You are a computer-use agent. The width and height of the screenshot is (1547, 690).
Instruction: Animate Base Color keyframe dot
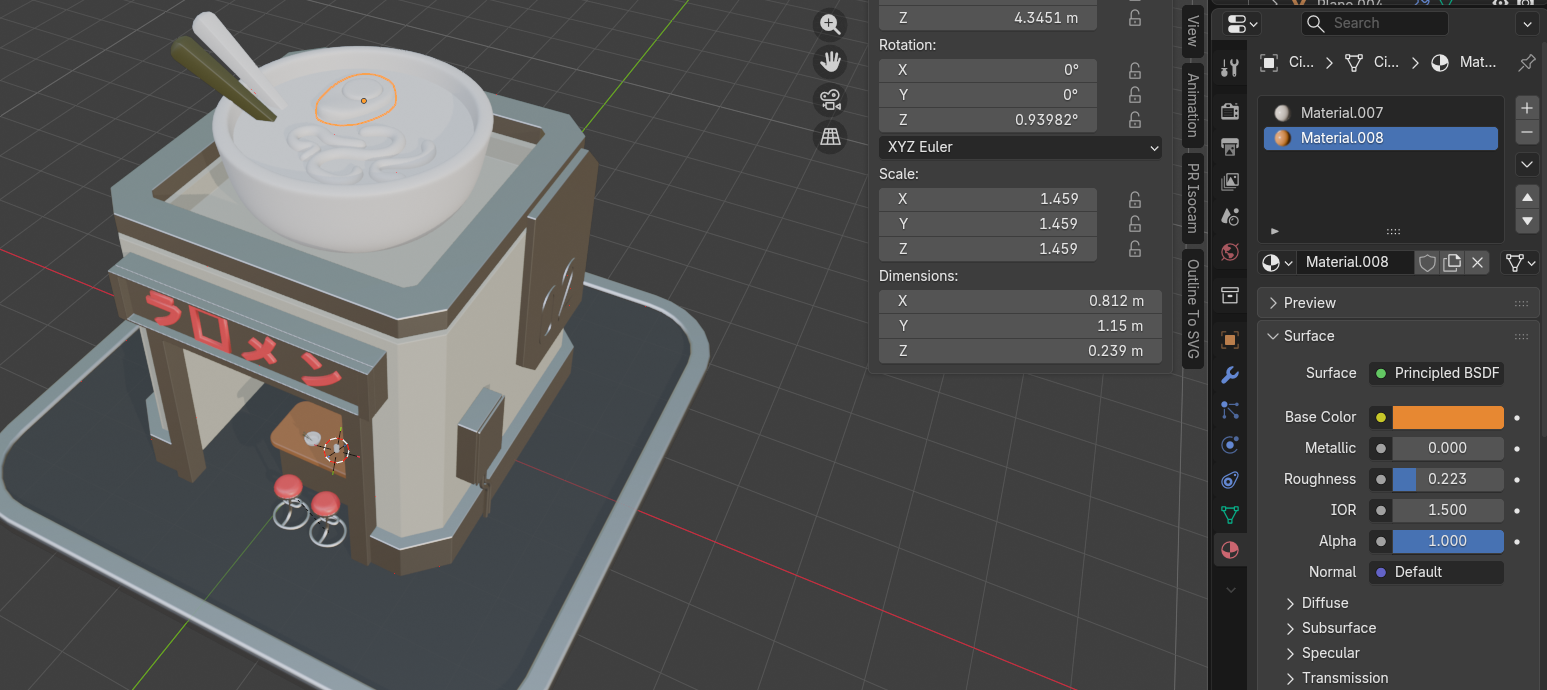pyautogui.click(x=1517, y=417)
